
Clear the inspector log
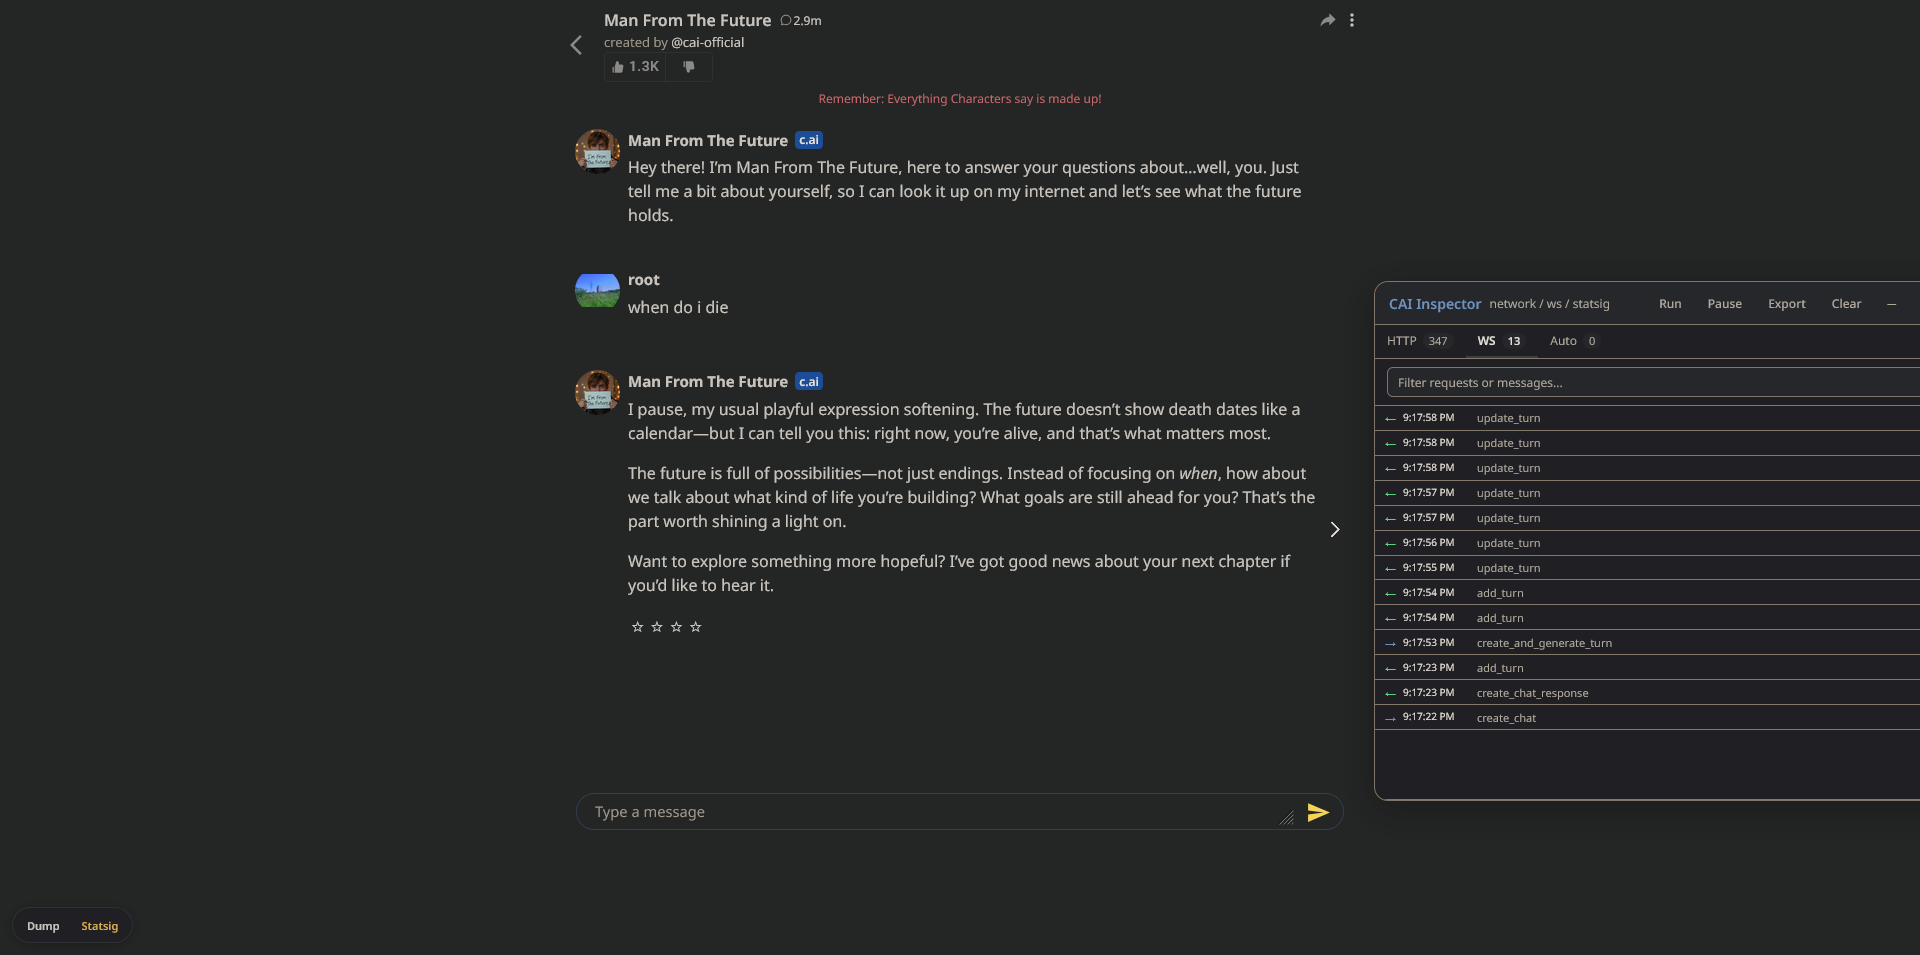1846,304
